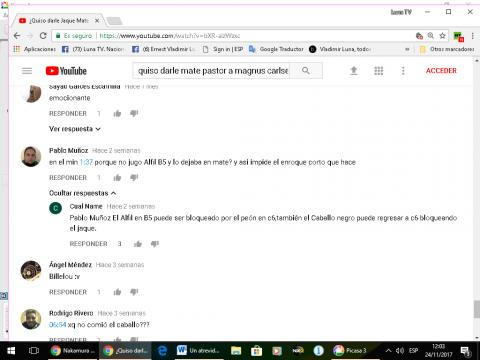
Task: Open the Microsoft Store taskbar icon
Action: [x=256, y=351]
